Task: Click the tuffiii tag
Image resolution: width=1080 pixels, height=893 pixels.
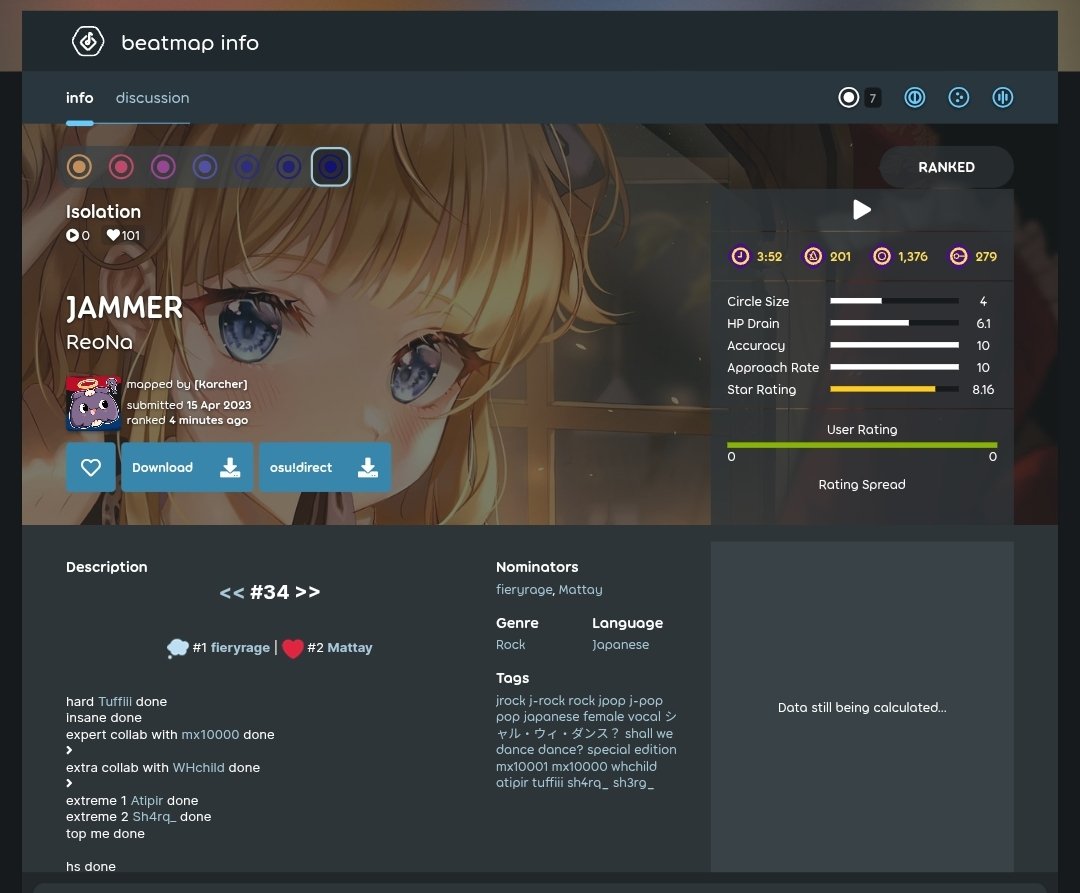Action: (x=548, y=783)
